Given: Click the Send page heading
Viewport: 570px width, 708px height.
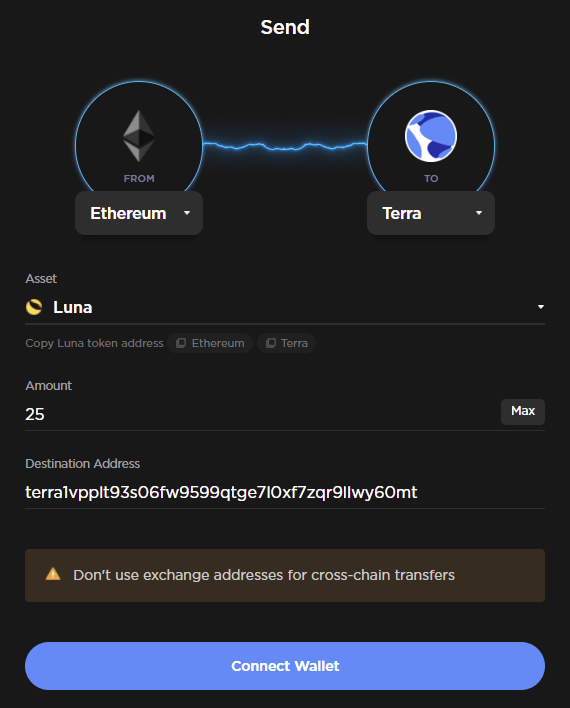Looking at the screenshot, I should 285,27.
